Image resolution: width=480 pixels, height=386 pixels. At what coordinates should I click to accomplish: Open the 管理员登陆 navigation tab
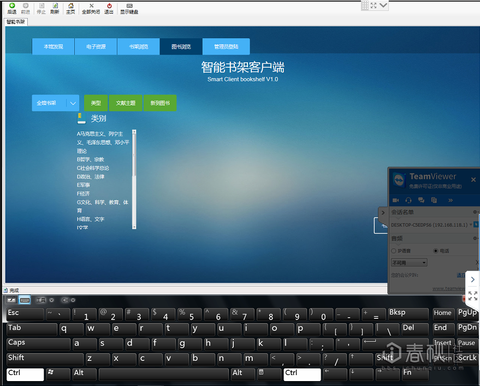point(226,46)
